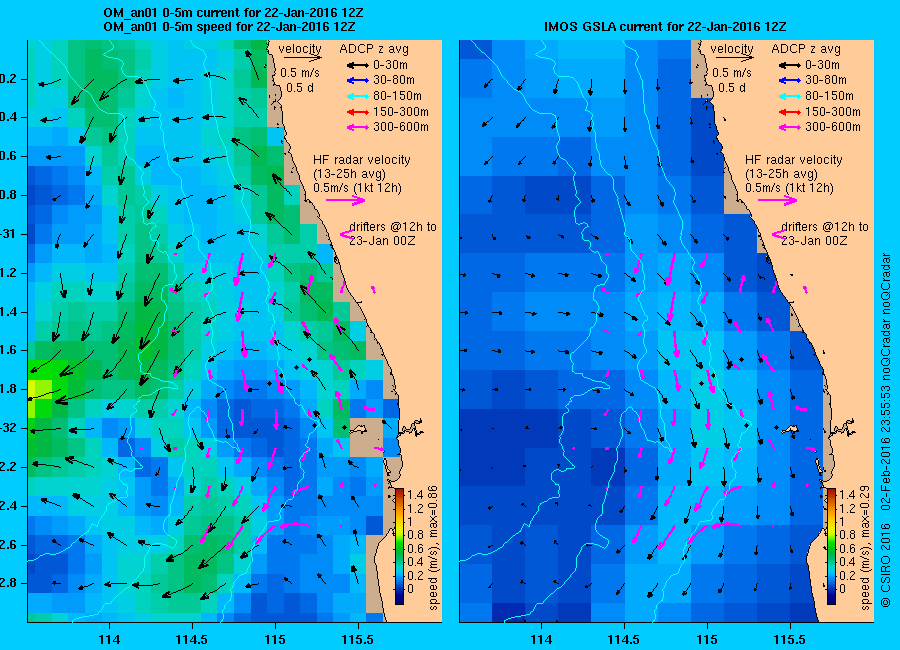
Task: Click the small drifters arrow marker in left panel
Action: 346,234
